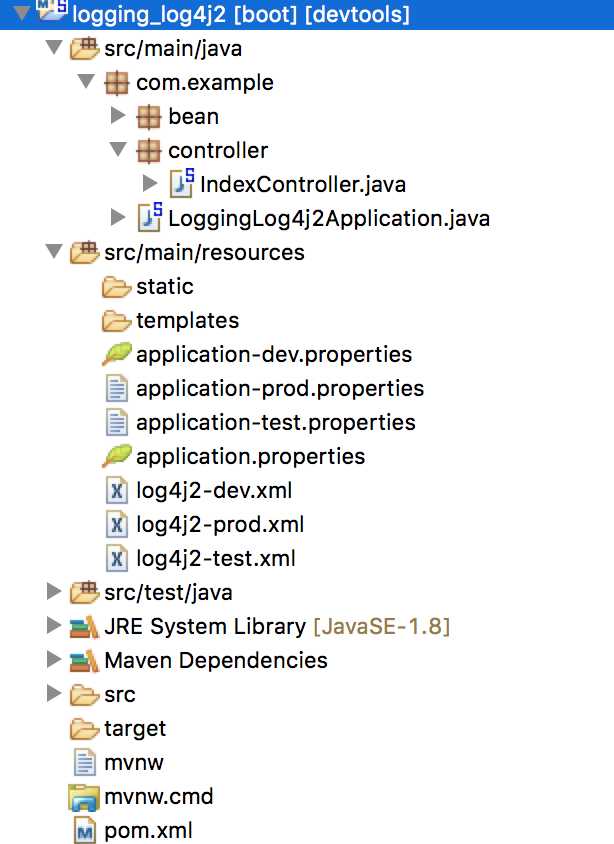This screenshot has height=844, width=614.
Task: Click the controller package icon
Action: tap(149, 151)
